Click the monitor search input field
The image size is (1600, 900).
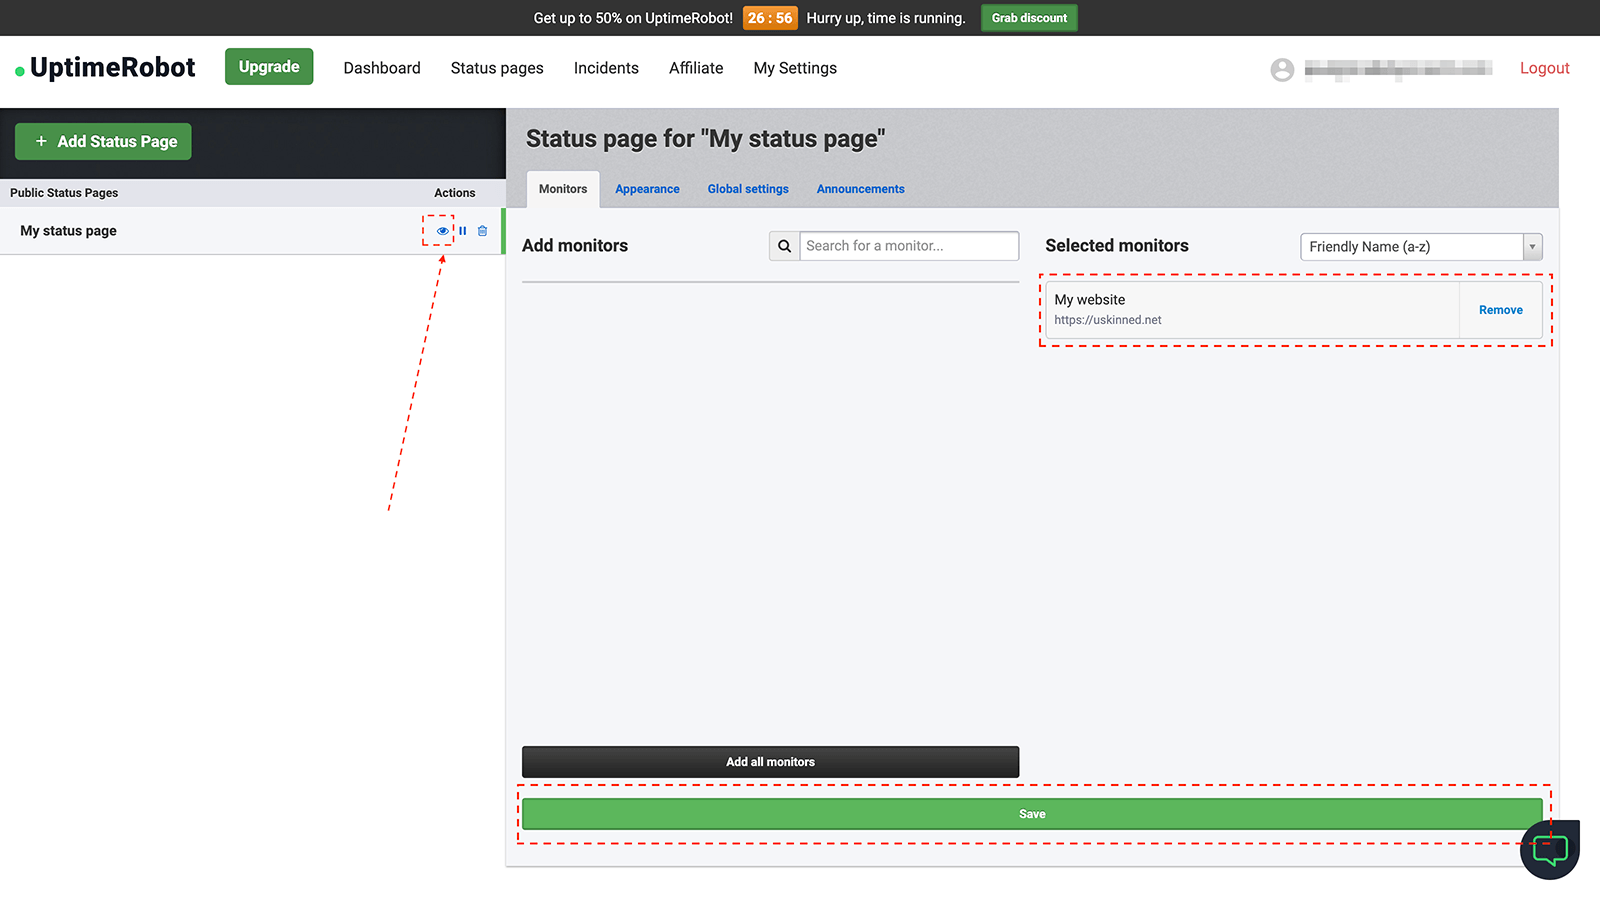click(908, 245)
